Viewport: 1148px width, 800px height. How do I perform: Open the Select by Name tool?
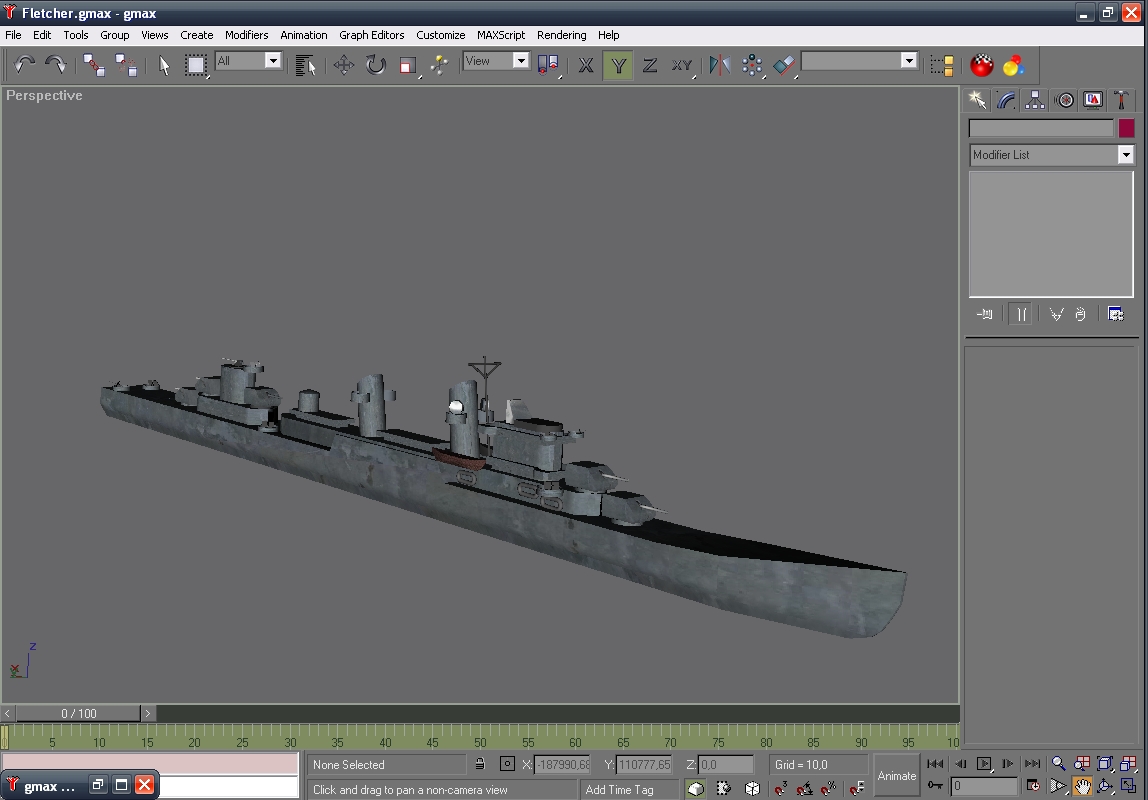pos(305,65)
